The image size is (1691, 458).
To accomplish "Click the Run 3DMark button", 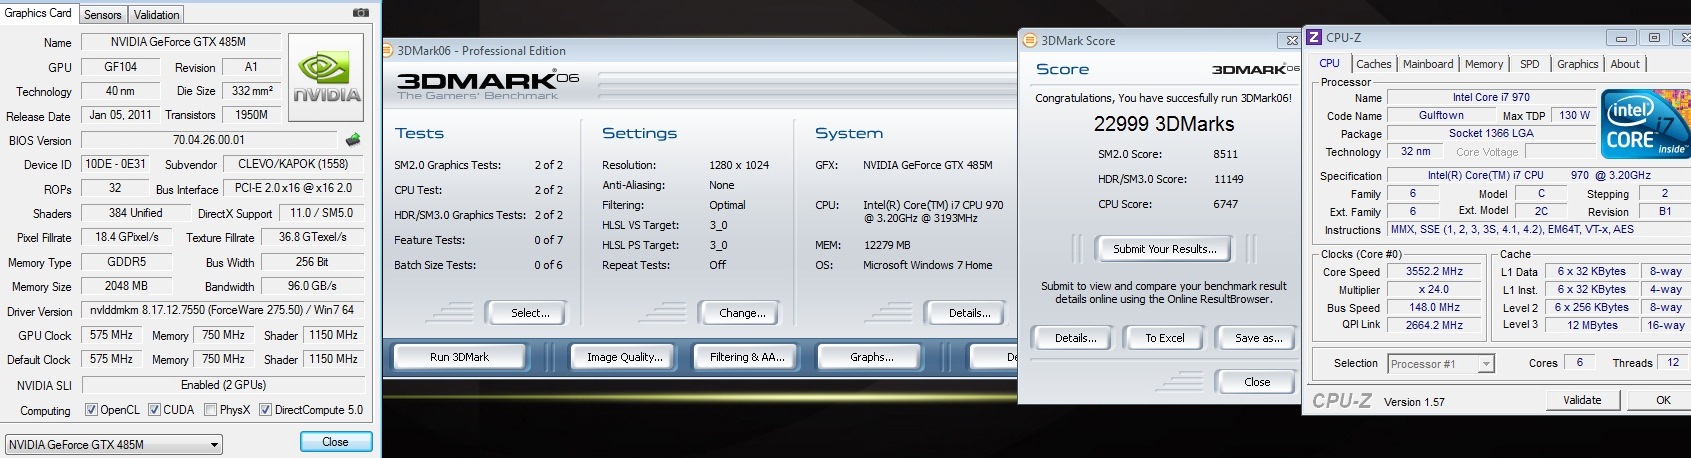I will tap(459, 357).
